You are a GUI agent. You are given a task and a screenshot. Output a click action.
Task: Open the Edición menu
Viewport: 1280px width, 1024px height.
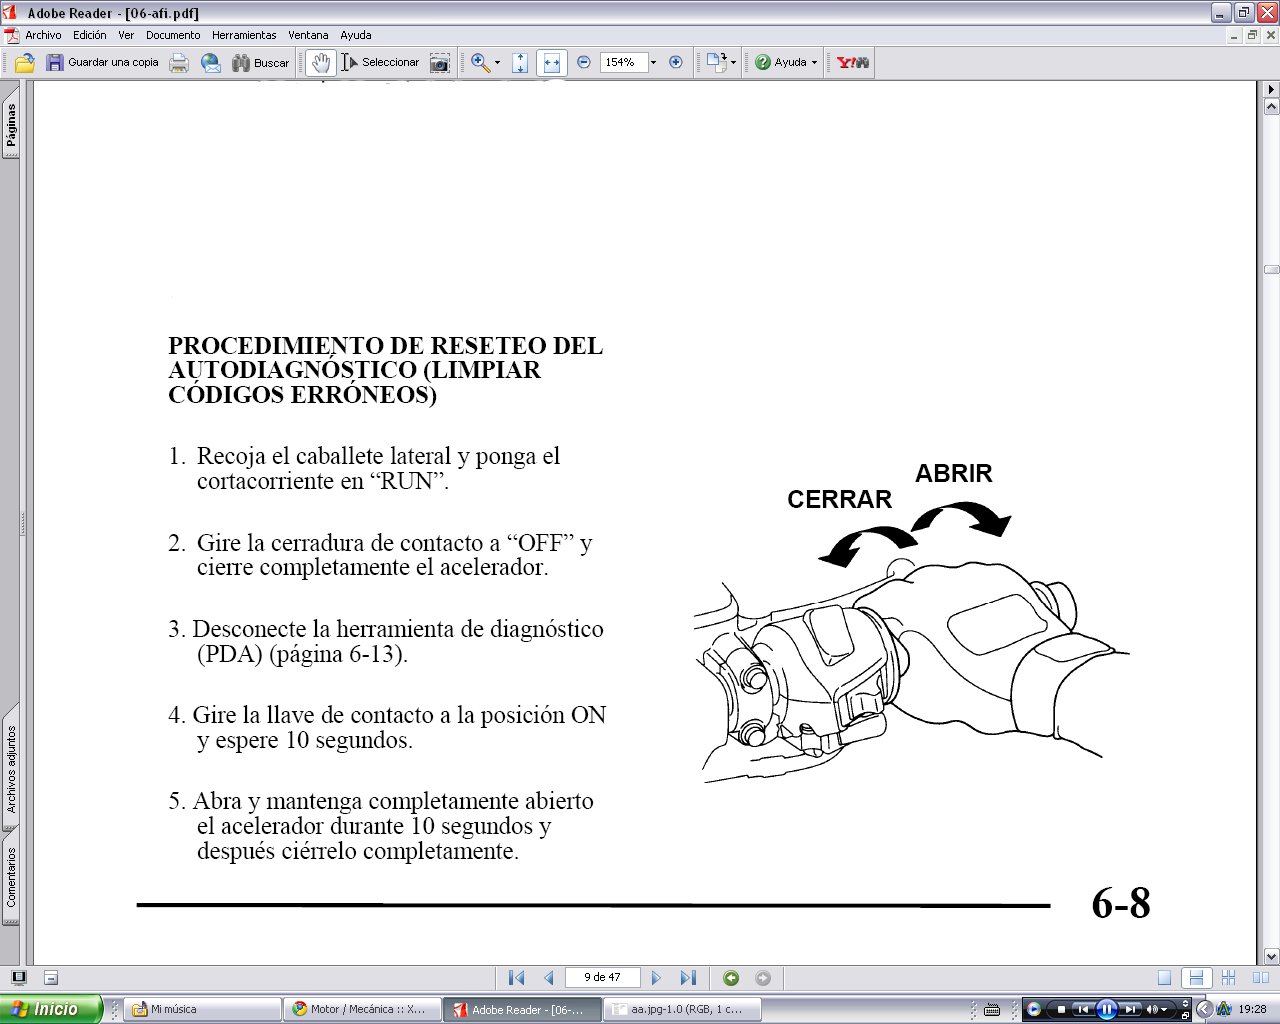point(90,35)
